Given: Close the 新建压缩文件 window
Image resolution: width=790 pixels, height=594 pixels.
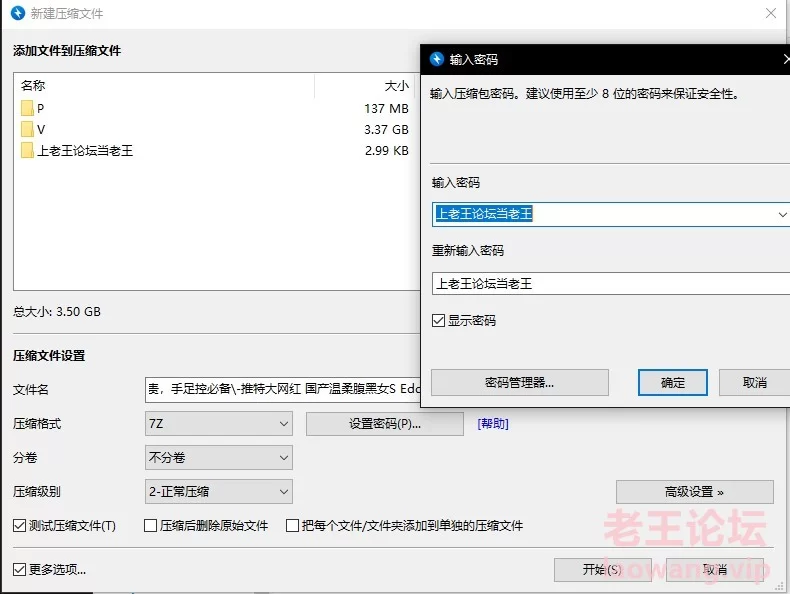Looking at the screenshot, I should pos(770,13).
